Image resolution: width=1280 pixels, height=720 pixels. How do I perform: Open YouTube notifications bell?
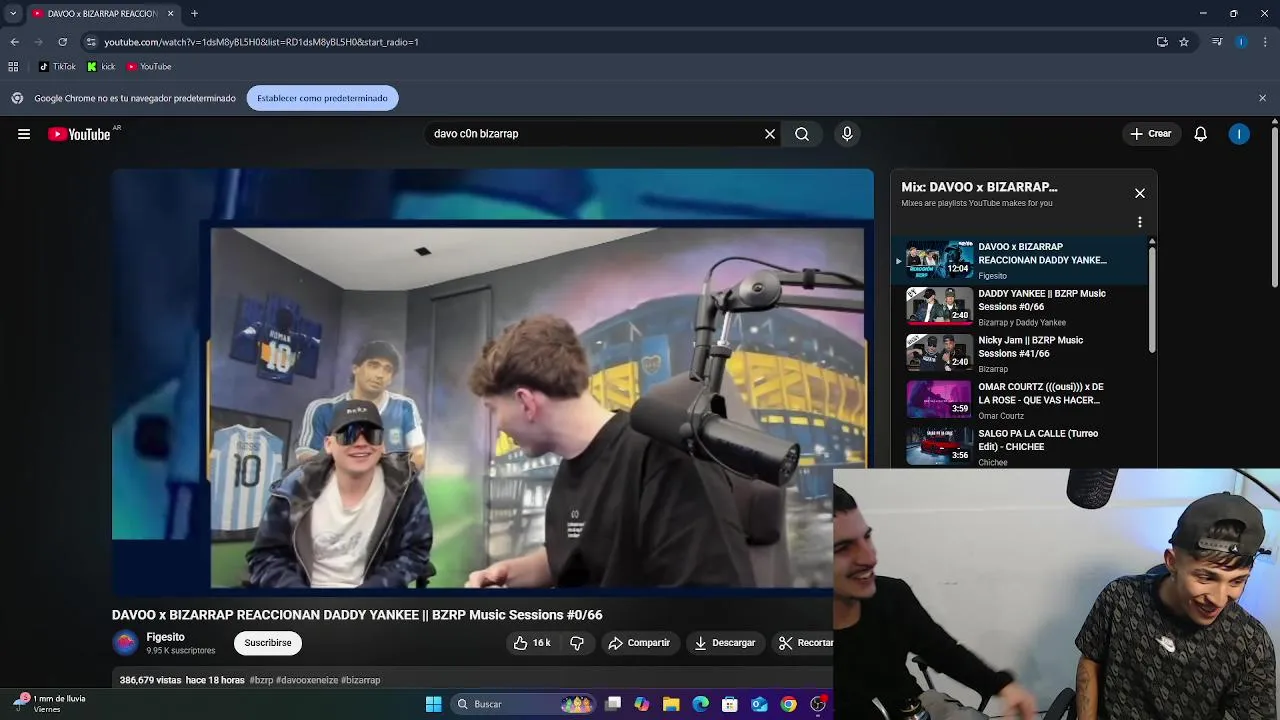(1200, 134)
